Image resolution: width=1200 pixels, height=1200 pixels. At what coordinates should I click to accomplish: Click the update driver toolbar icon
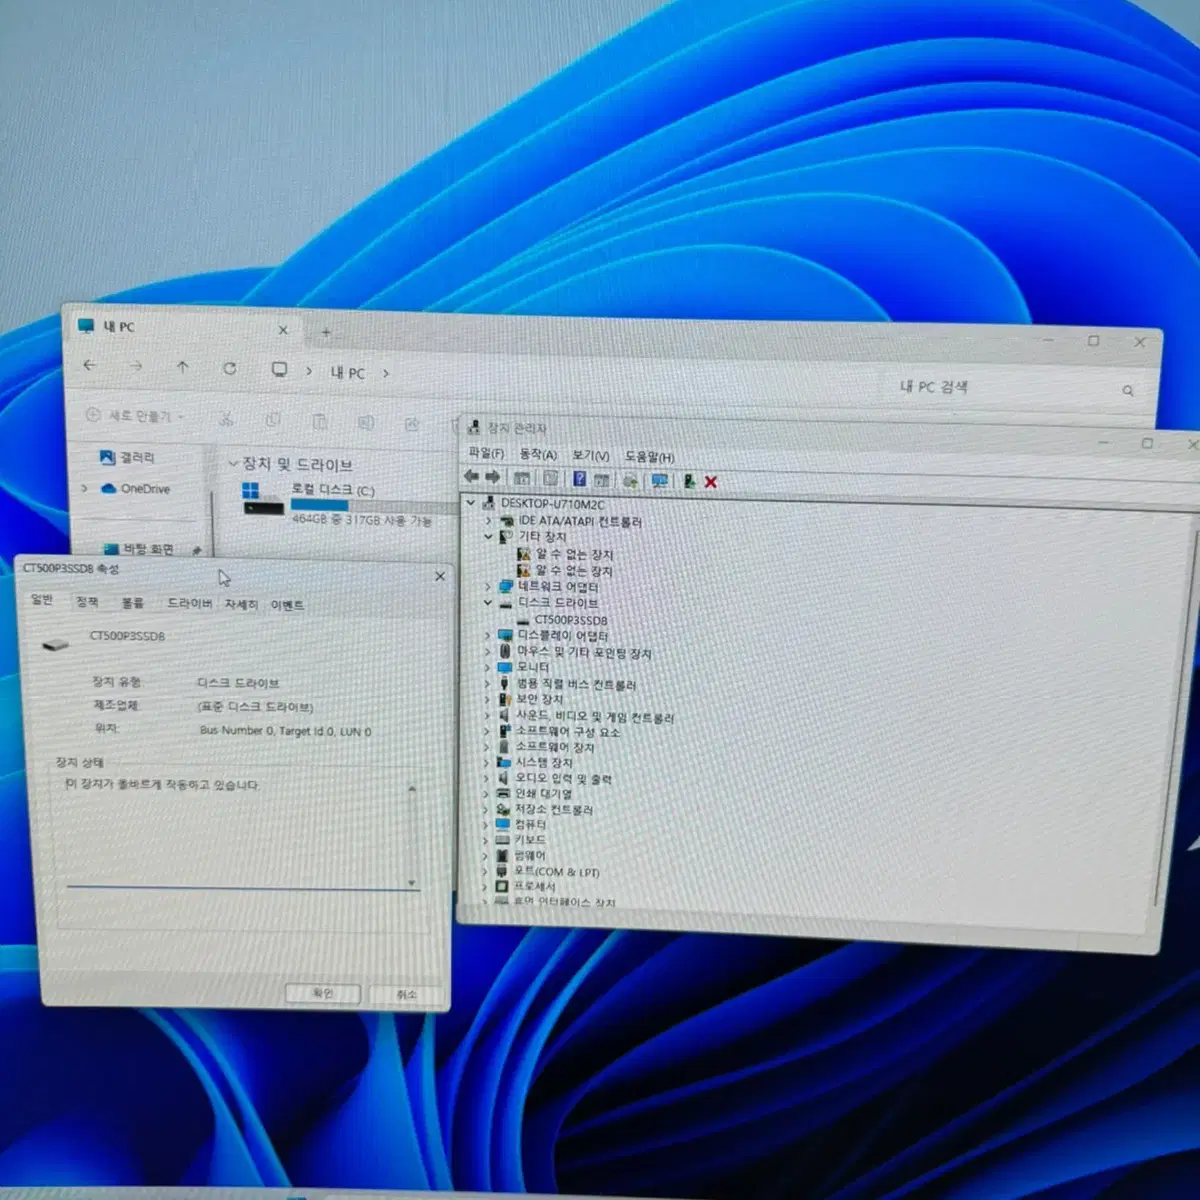point(630,481)
